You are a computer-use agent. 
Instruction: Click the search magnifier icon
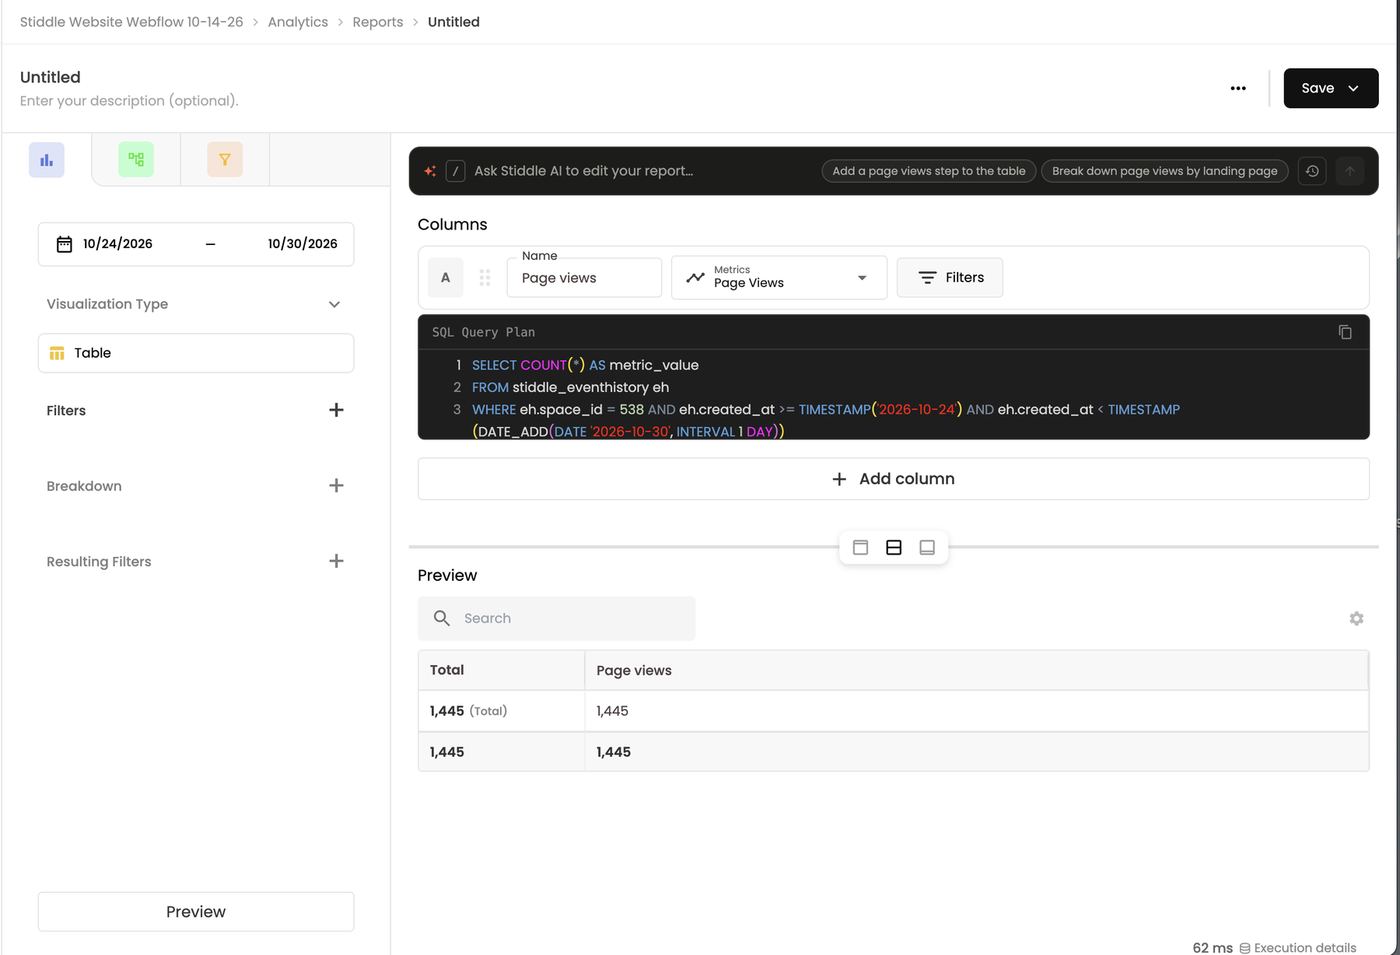441,619
